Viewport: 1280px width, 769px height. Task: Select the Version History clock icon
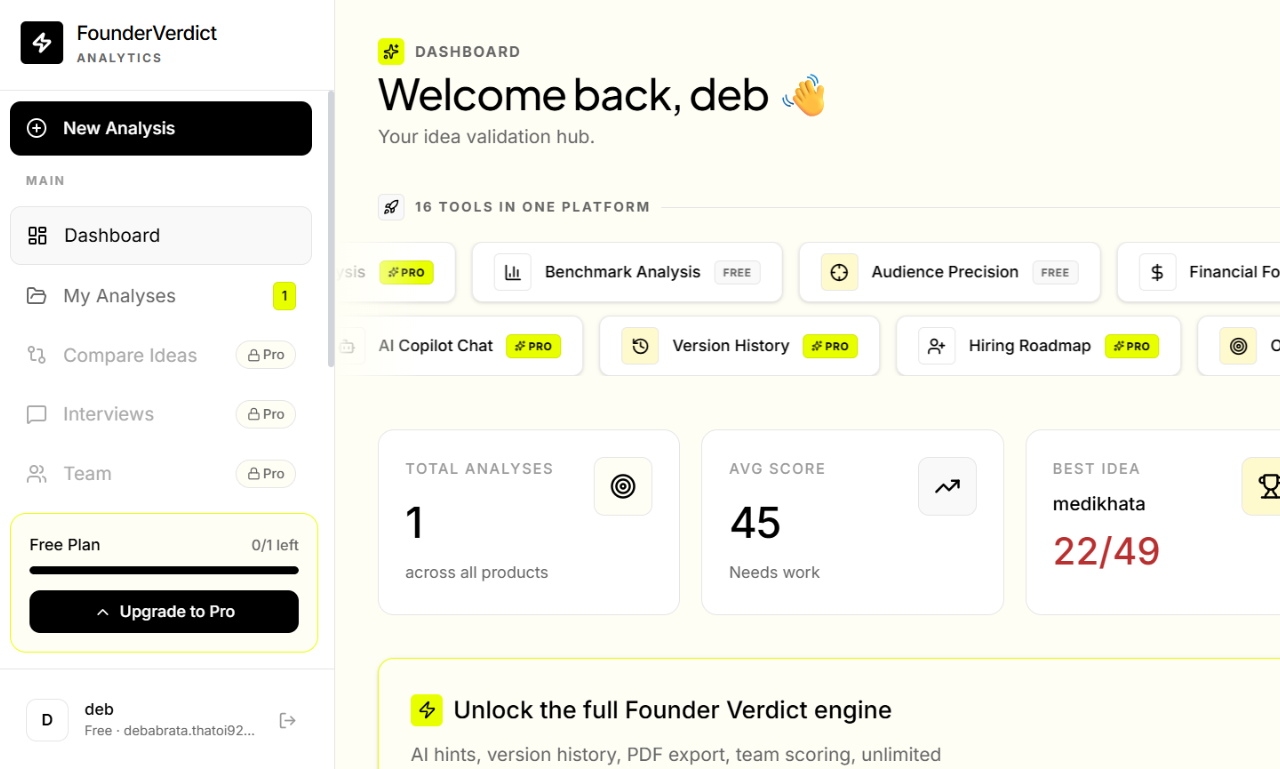pos(639,345)
